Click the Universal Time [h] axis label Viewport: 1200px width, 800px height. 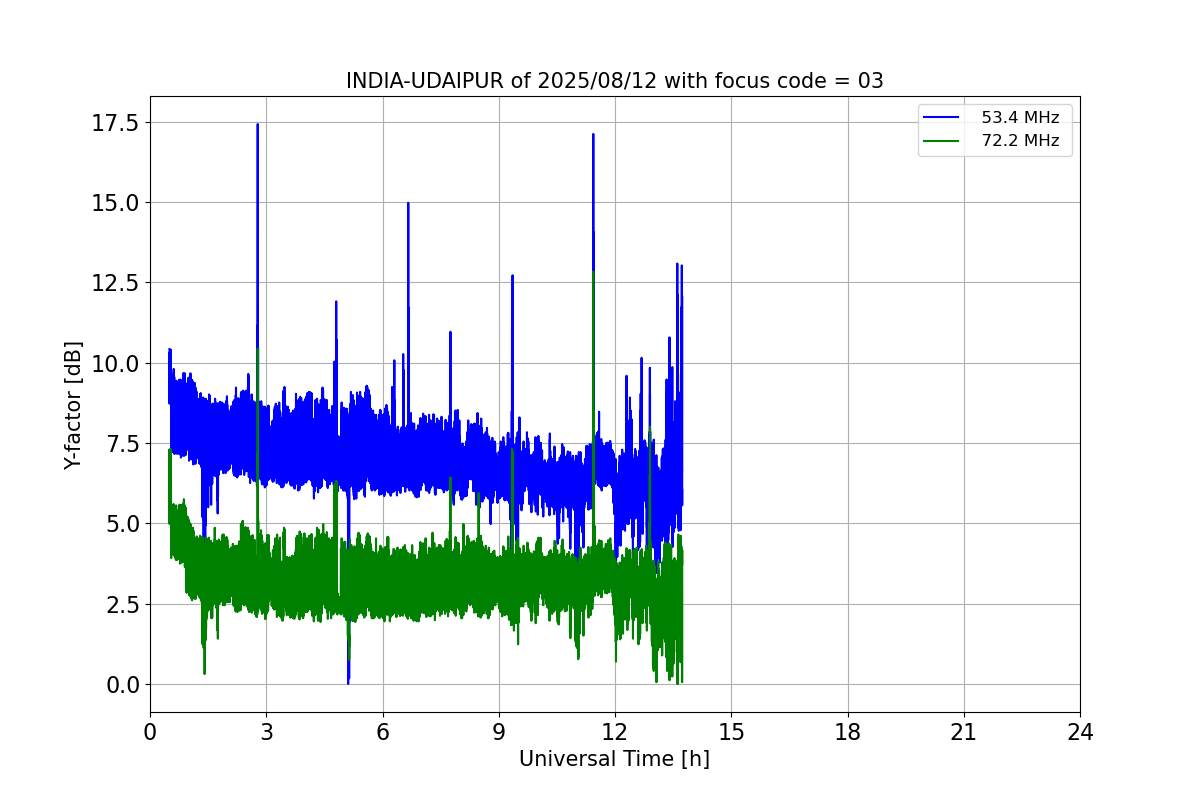click(614, 759)
